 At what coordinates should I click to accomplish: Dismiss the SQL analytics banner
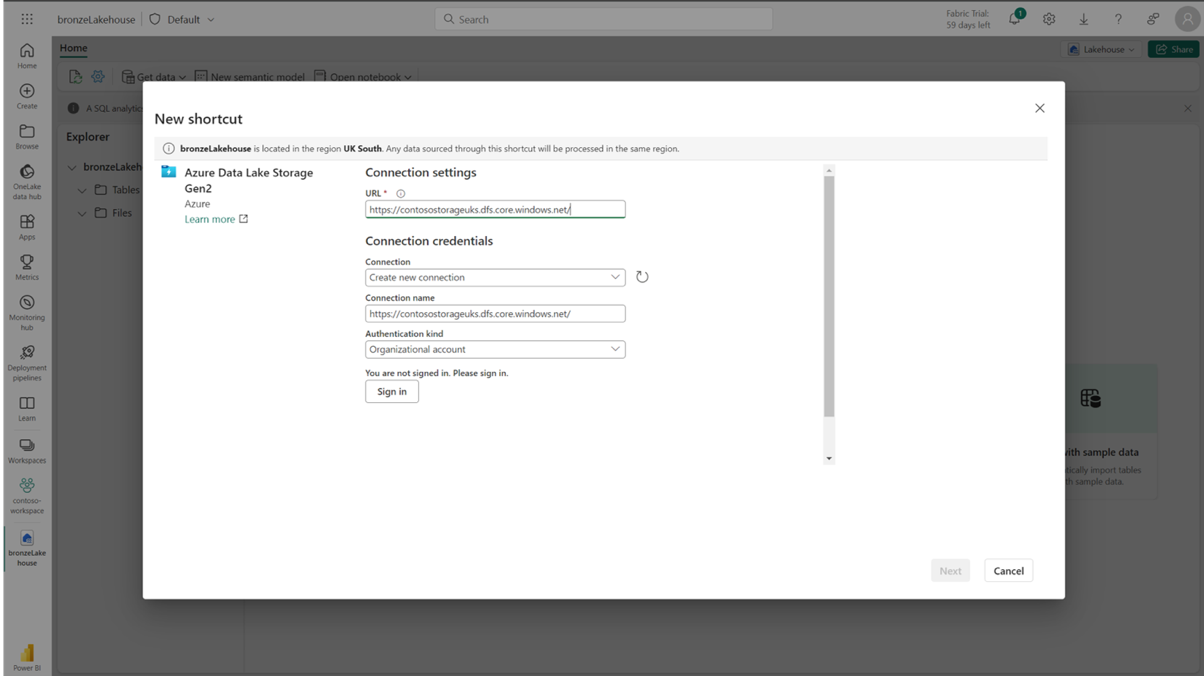1188,108
